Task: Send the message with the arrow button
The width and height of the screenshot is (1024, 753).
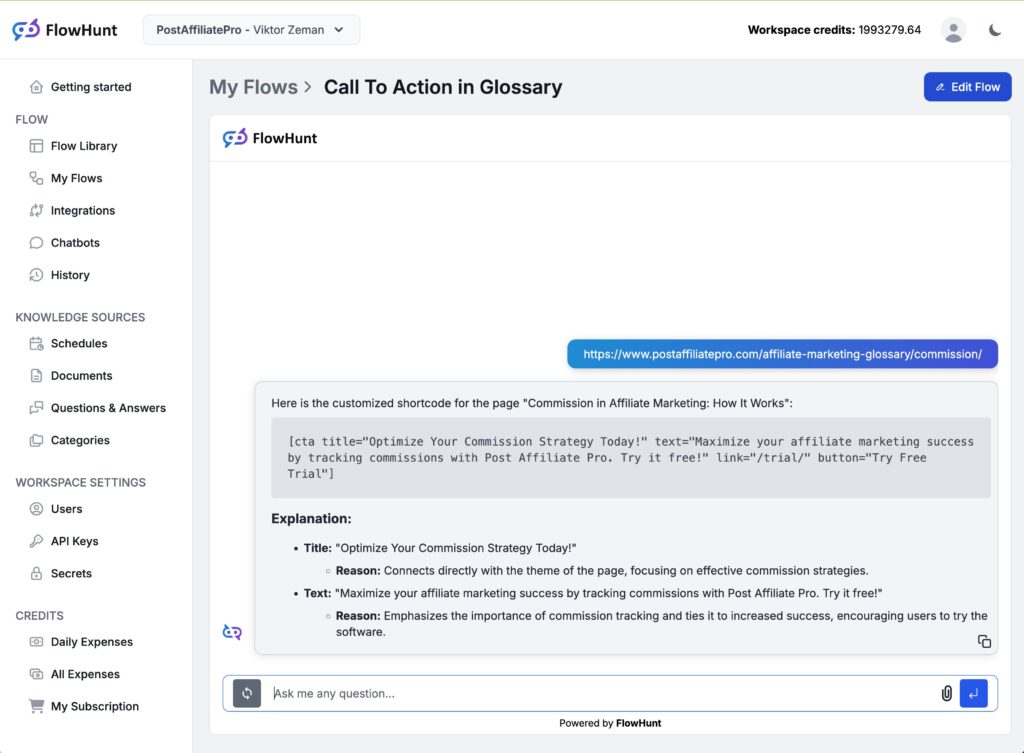Action: pyautogui.click(x=973, y=693)
